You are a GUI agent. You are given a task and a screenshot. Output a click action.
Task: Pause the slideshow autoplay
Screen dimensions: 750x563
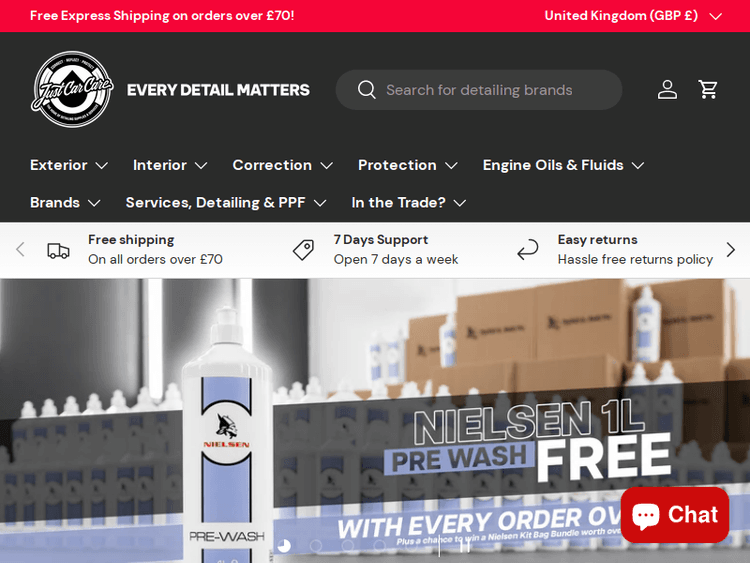(x=465, y=546)
